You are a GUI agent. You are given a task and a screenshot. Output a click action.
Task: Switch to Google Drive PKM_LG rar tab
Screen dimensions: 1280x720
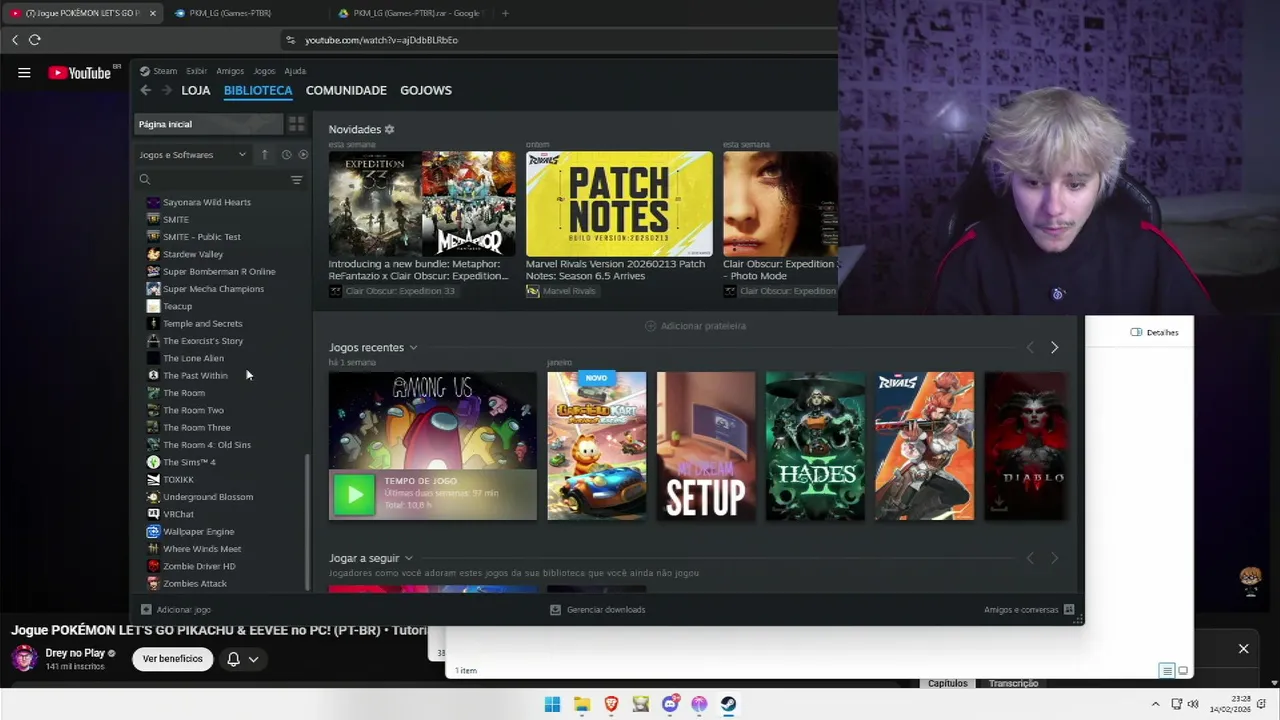click(410, 13)
